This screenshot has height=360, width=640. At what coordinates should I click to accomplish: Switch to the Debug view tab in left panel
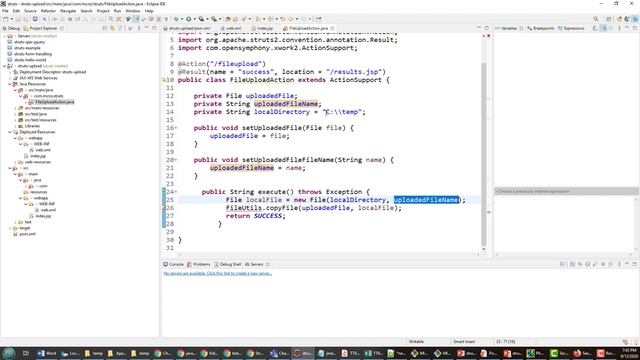click(11, 28)
